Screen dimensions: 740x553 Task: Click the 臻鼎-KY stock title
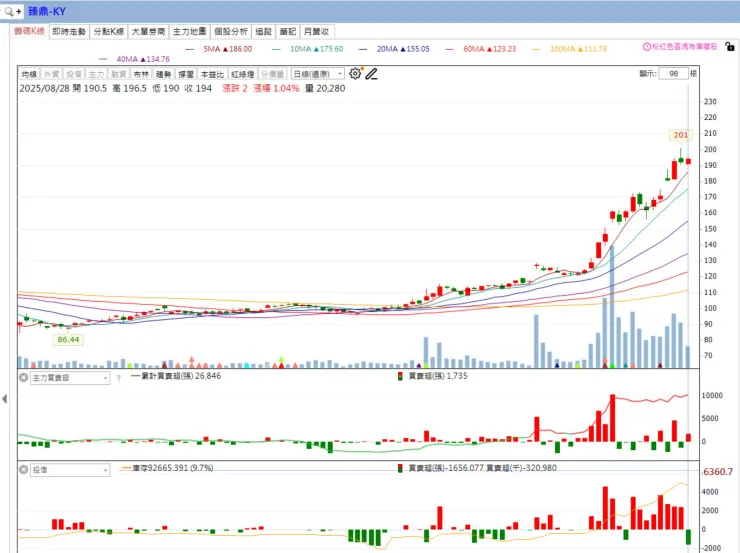[x=47, y=11]
